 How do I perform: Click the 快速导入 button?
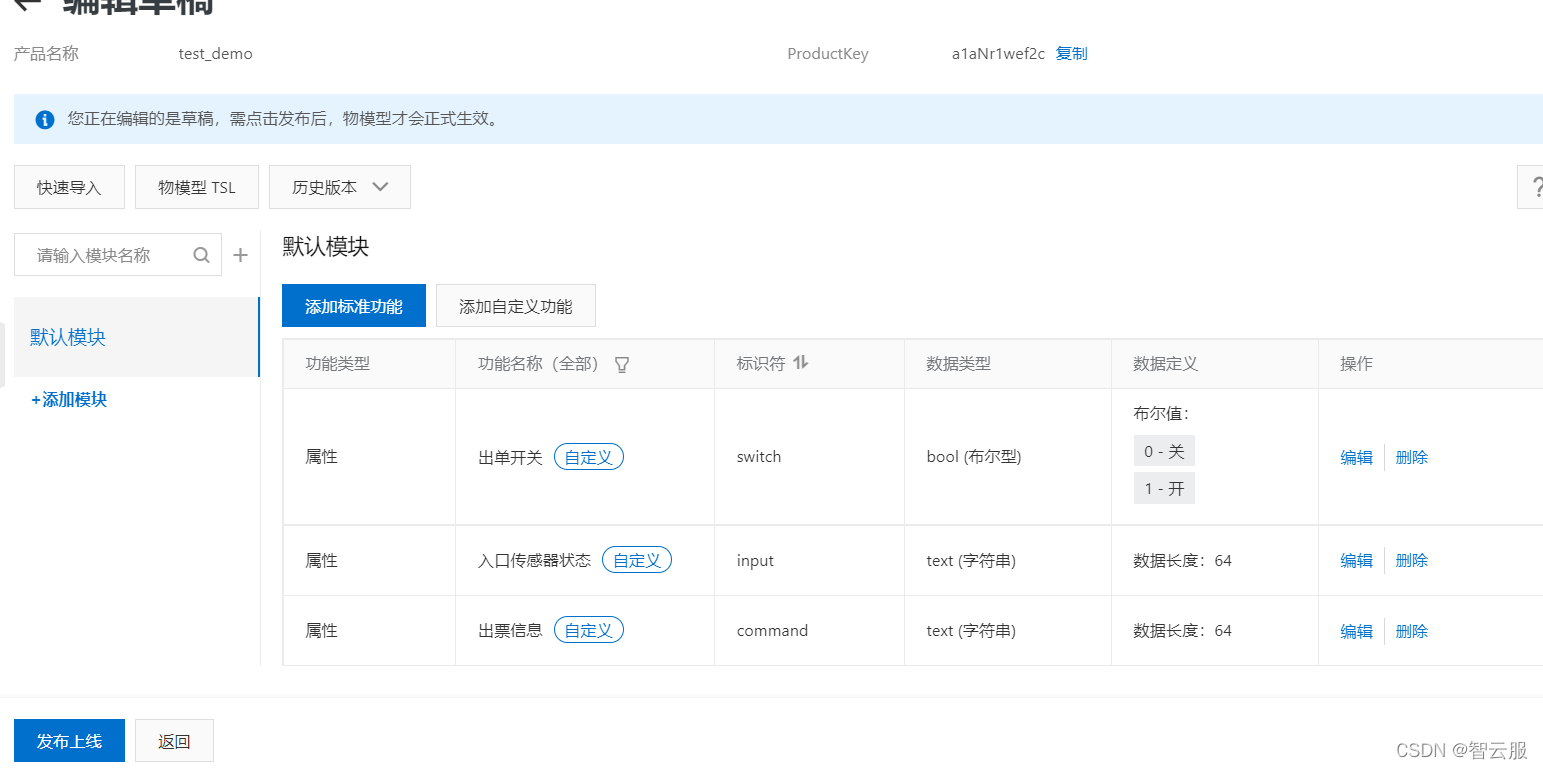point(69,187)
